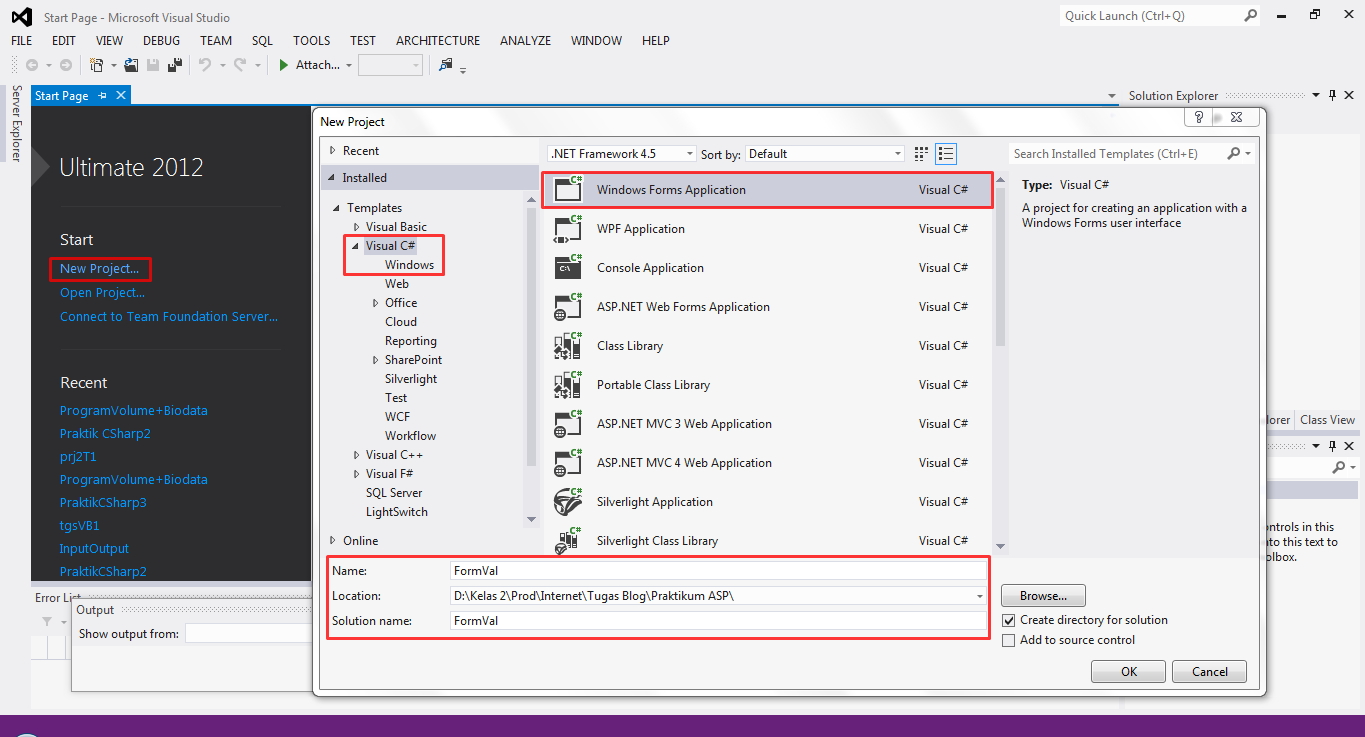Click Connect to Team Foundation Server link

coord(169,317)
